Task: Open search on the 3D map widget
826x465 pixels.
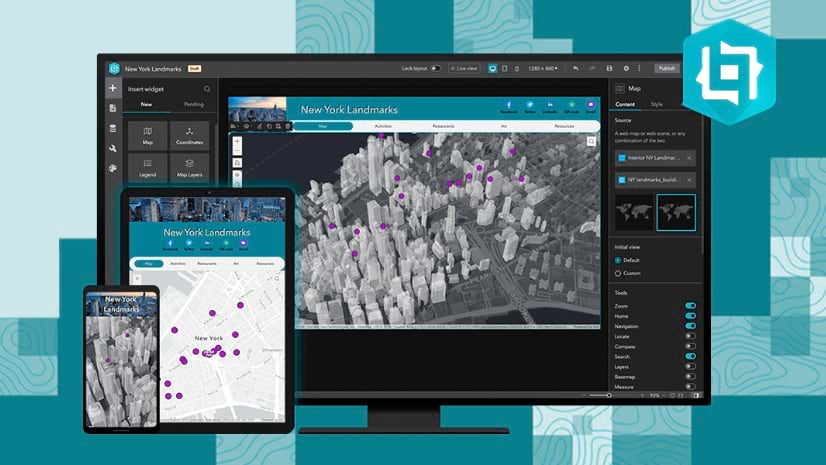Action: pyautogui.click(x=592, y=141)
